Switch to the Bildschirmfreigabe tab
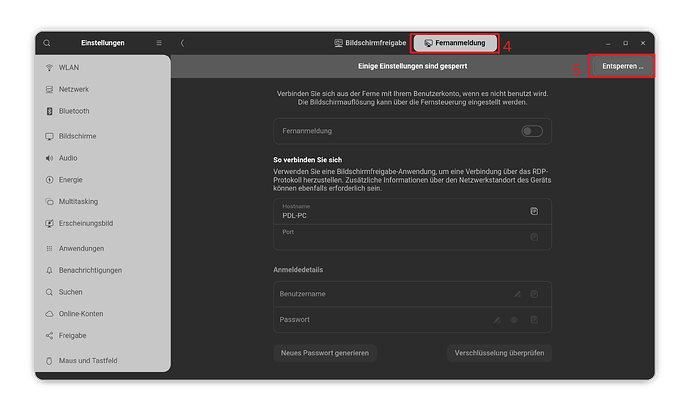This screenshot has width=690, height=419. pyautogui.click(x=370, y=43)
